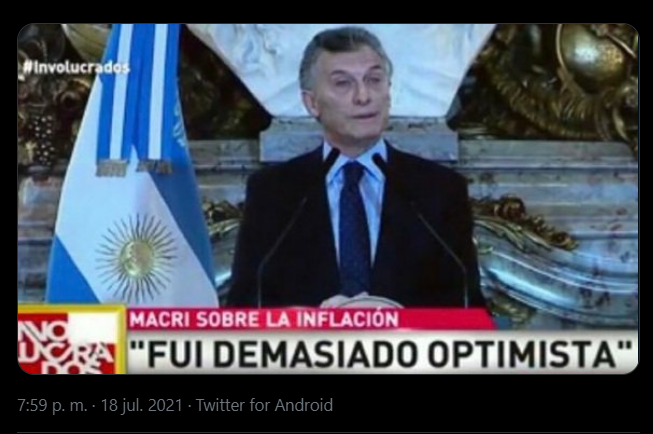Click the gilded ornament beside the speaker's left shoulder
653x434 pixels.
pyautogui.click(x=523, y=223)
